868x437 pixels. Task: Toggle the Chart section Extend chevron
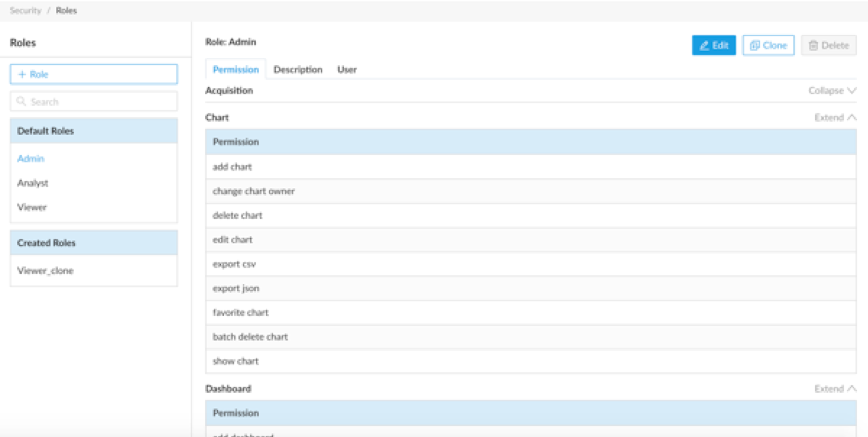click(851, 117)
